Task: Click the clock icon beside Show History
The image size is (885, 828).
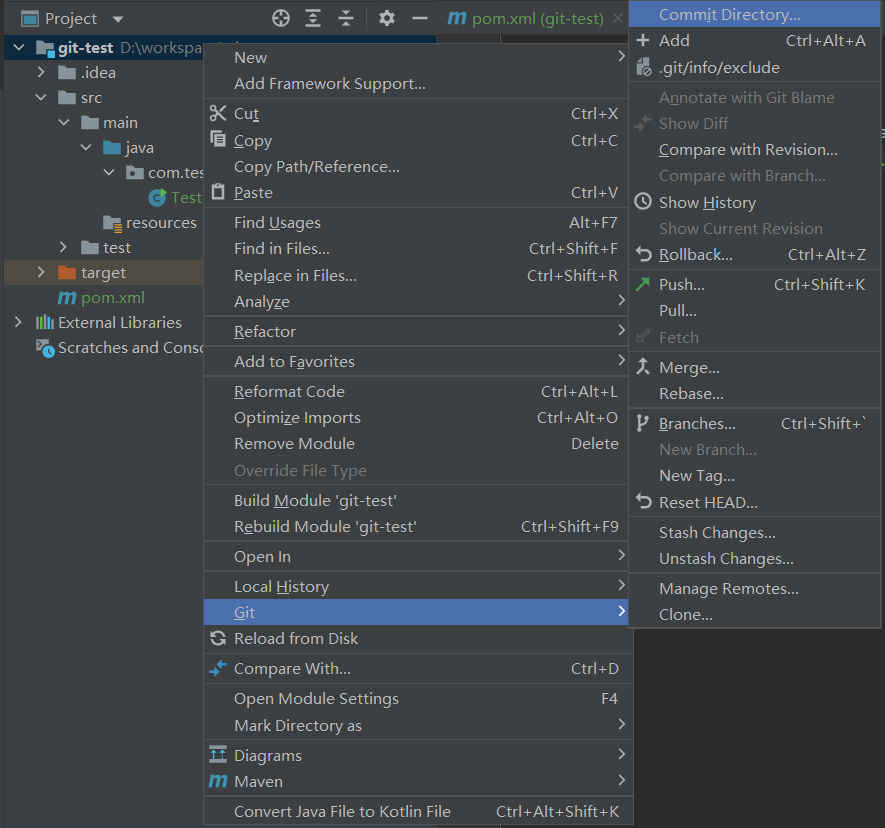Action: [x=643, y=201]
